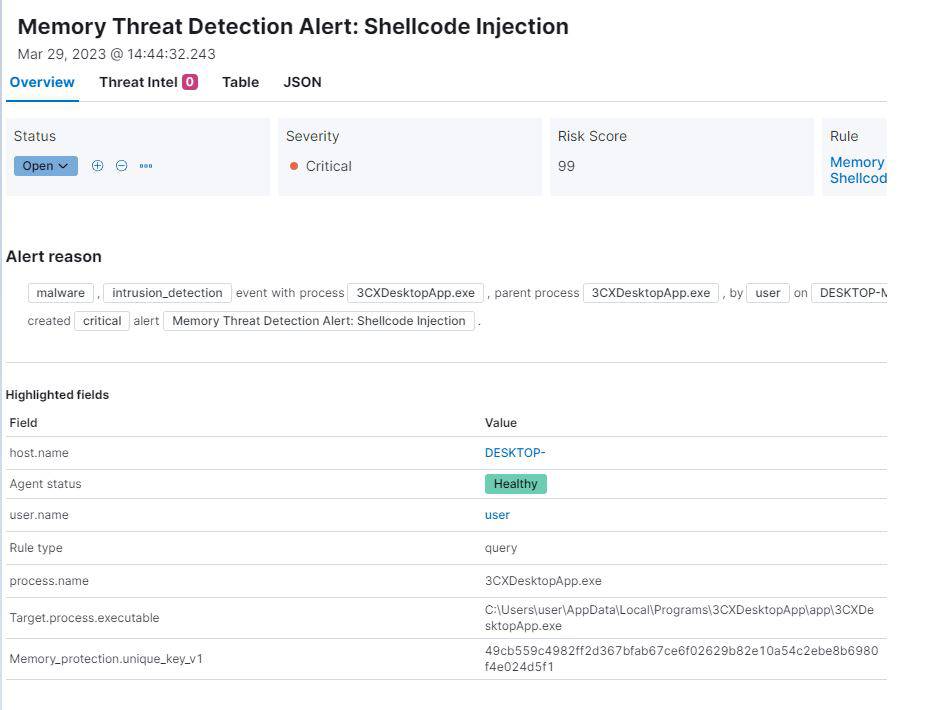Click the critical tag in Alert reason
Viewport: 928px width, 710px height.
point(102,321)
